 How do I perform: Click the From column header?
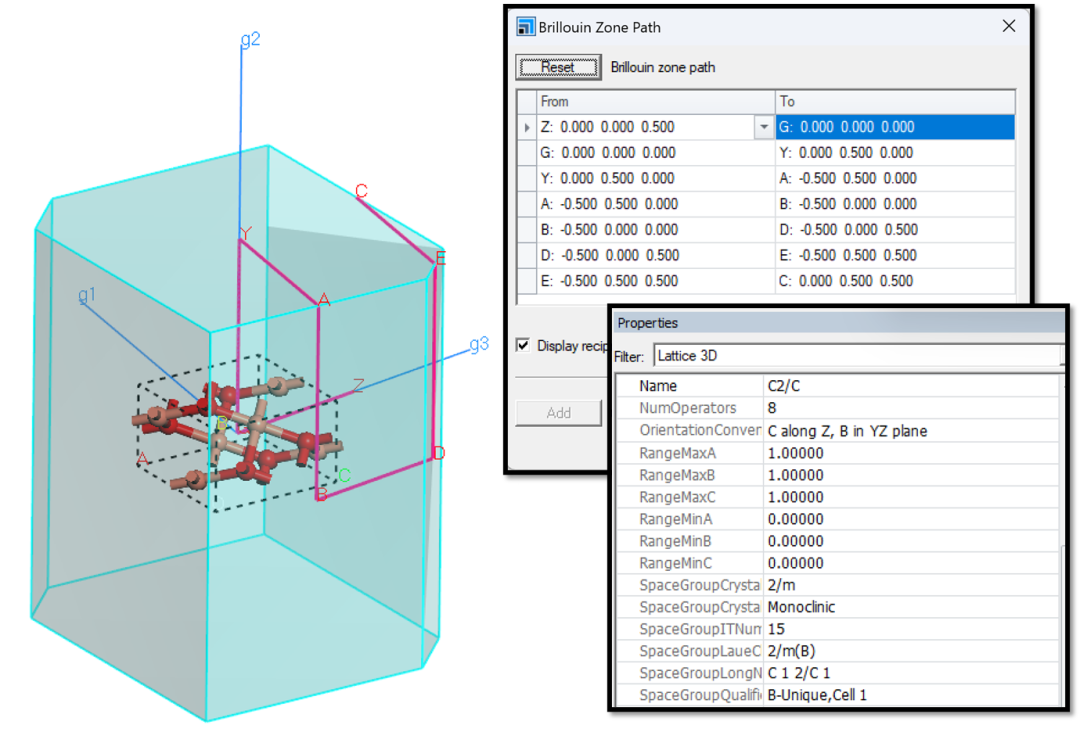656,102
